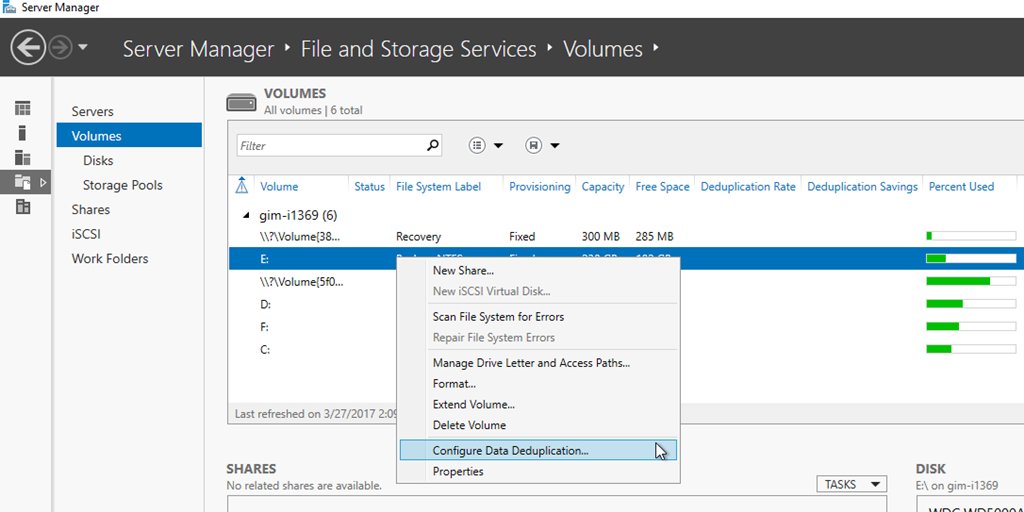
Task: Choose Extend Volume... from context menu
Action: pyautogui.click(x=538, y=405)
